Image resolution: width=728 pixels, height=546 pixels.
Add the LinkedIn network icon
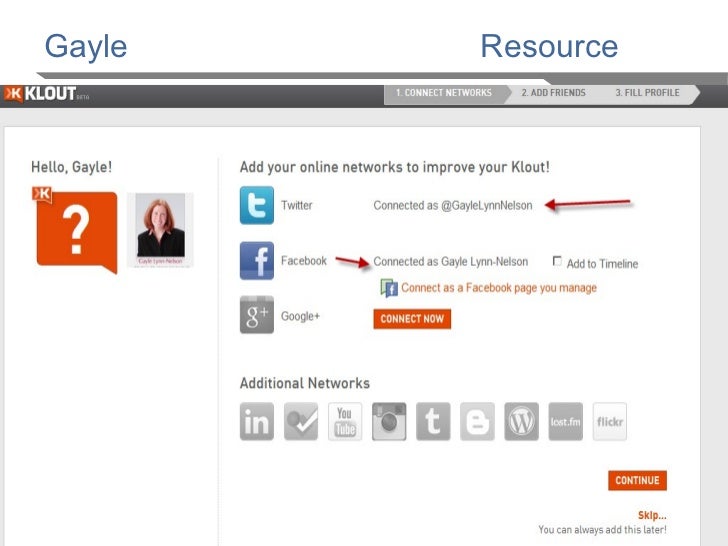click(x=257, y=422)
